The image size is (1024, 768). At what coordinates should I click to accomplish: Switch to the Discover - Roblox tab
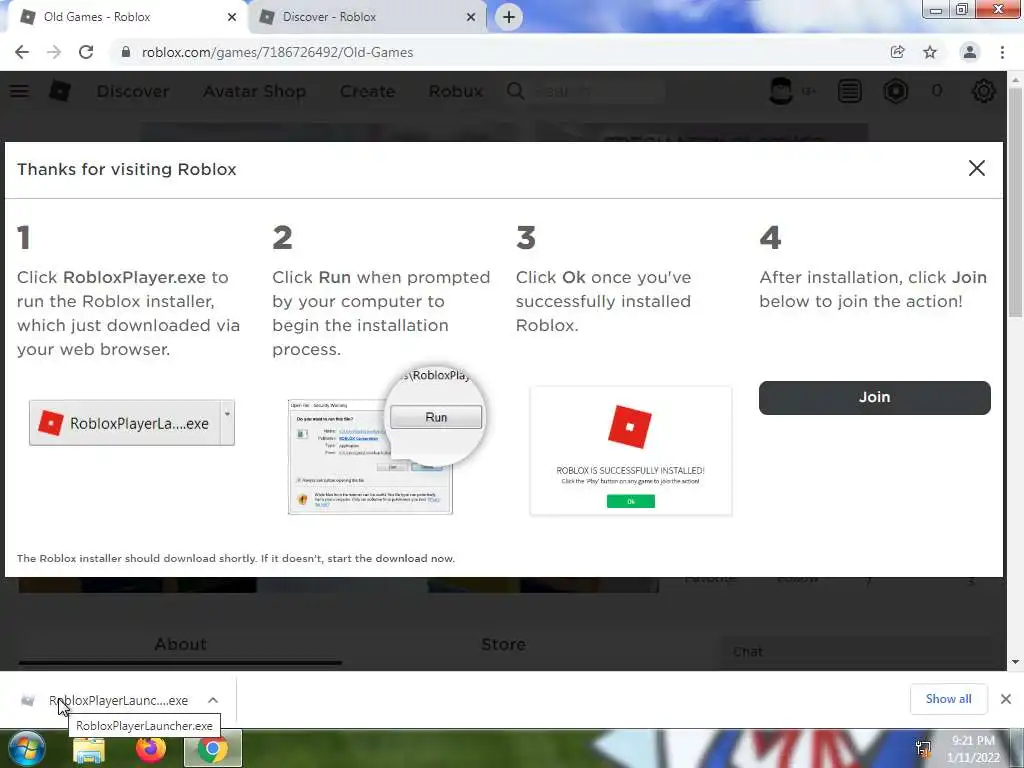pyautogui.click(x=366, y=17)
